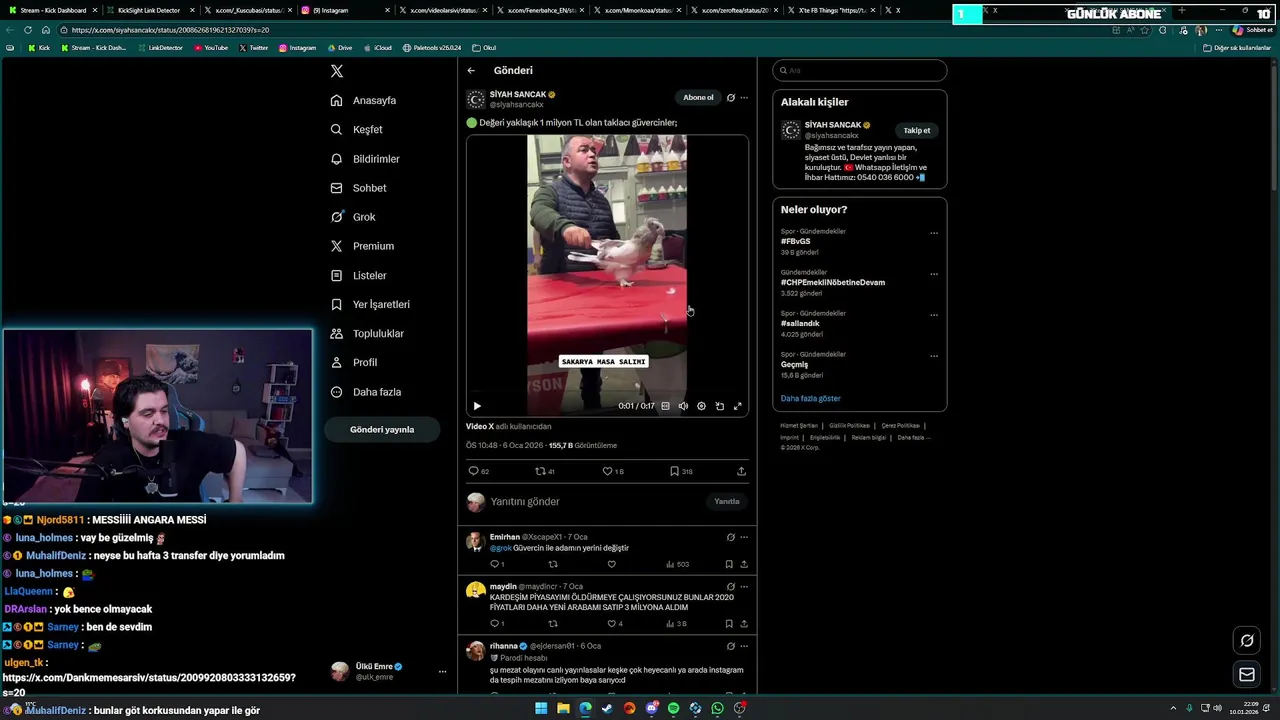The image size is (1280, 720).
Task: Toggle video picture-in-picture mode
Action: (719, 406)
